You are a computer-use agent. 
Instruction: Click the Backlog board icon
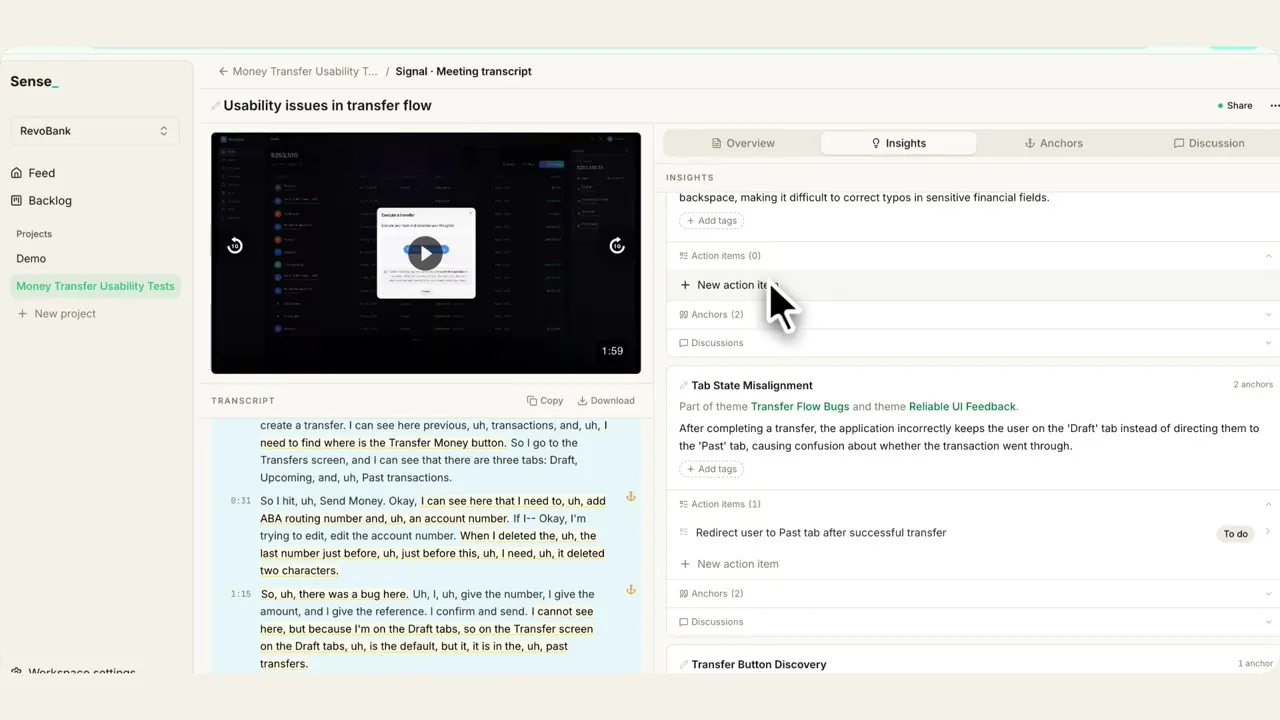click(16, 201)
